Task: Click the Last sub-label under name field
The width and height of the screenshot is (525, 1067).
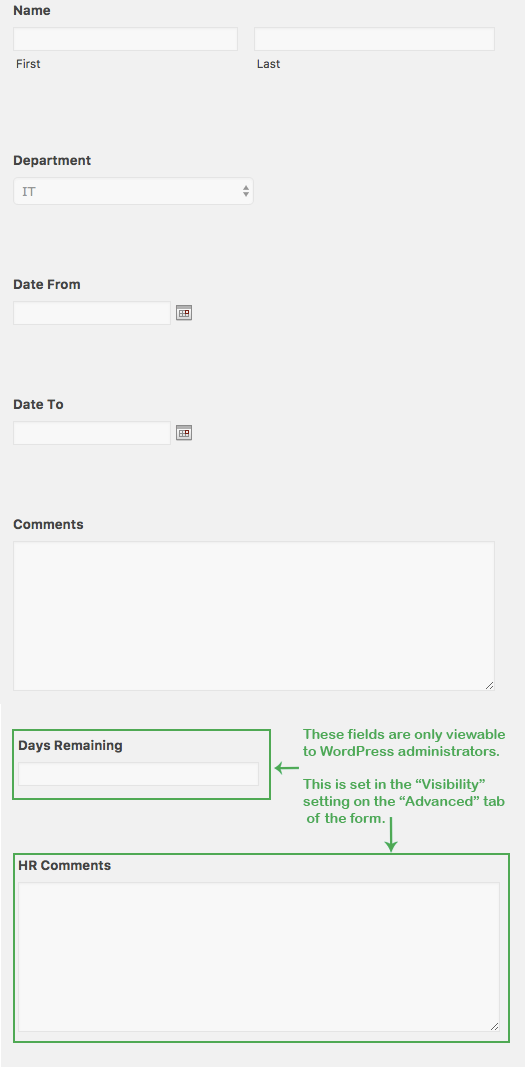Action: coord(269,64)
